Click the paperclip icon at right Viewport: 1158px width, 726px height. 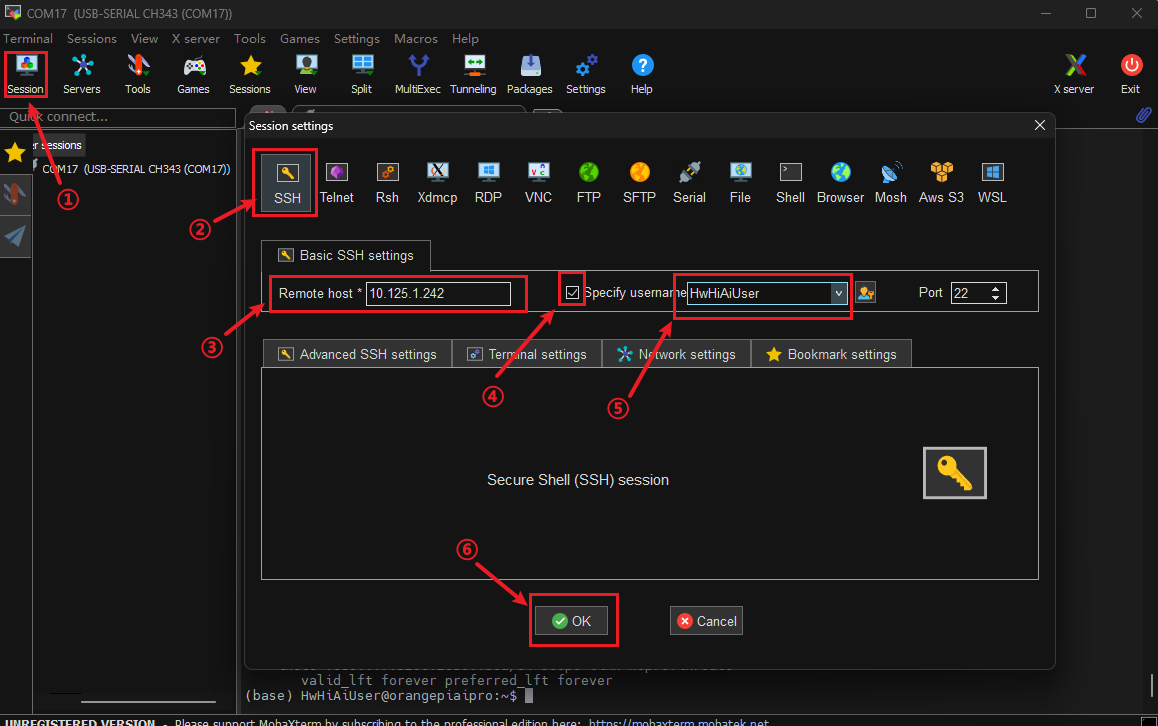click(x=1143, y=116)
